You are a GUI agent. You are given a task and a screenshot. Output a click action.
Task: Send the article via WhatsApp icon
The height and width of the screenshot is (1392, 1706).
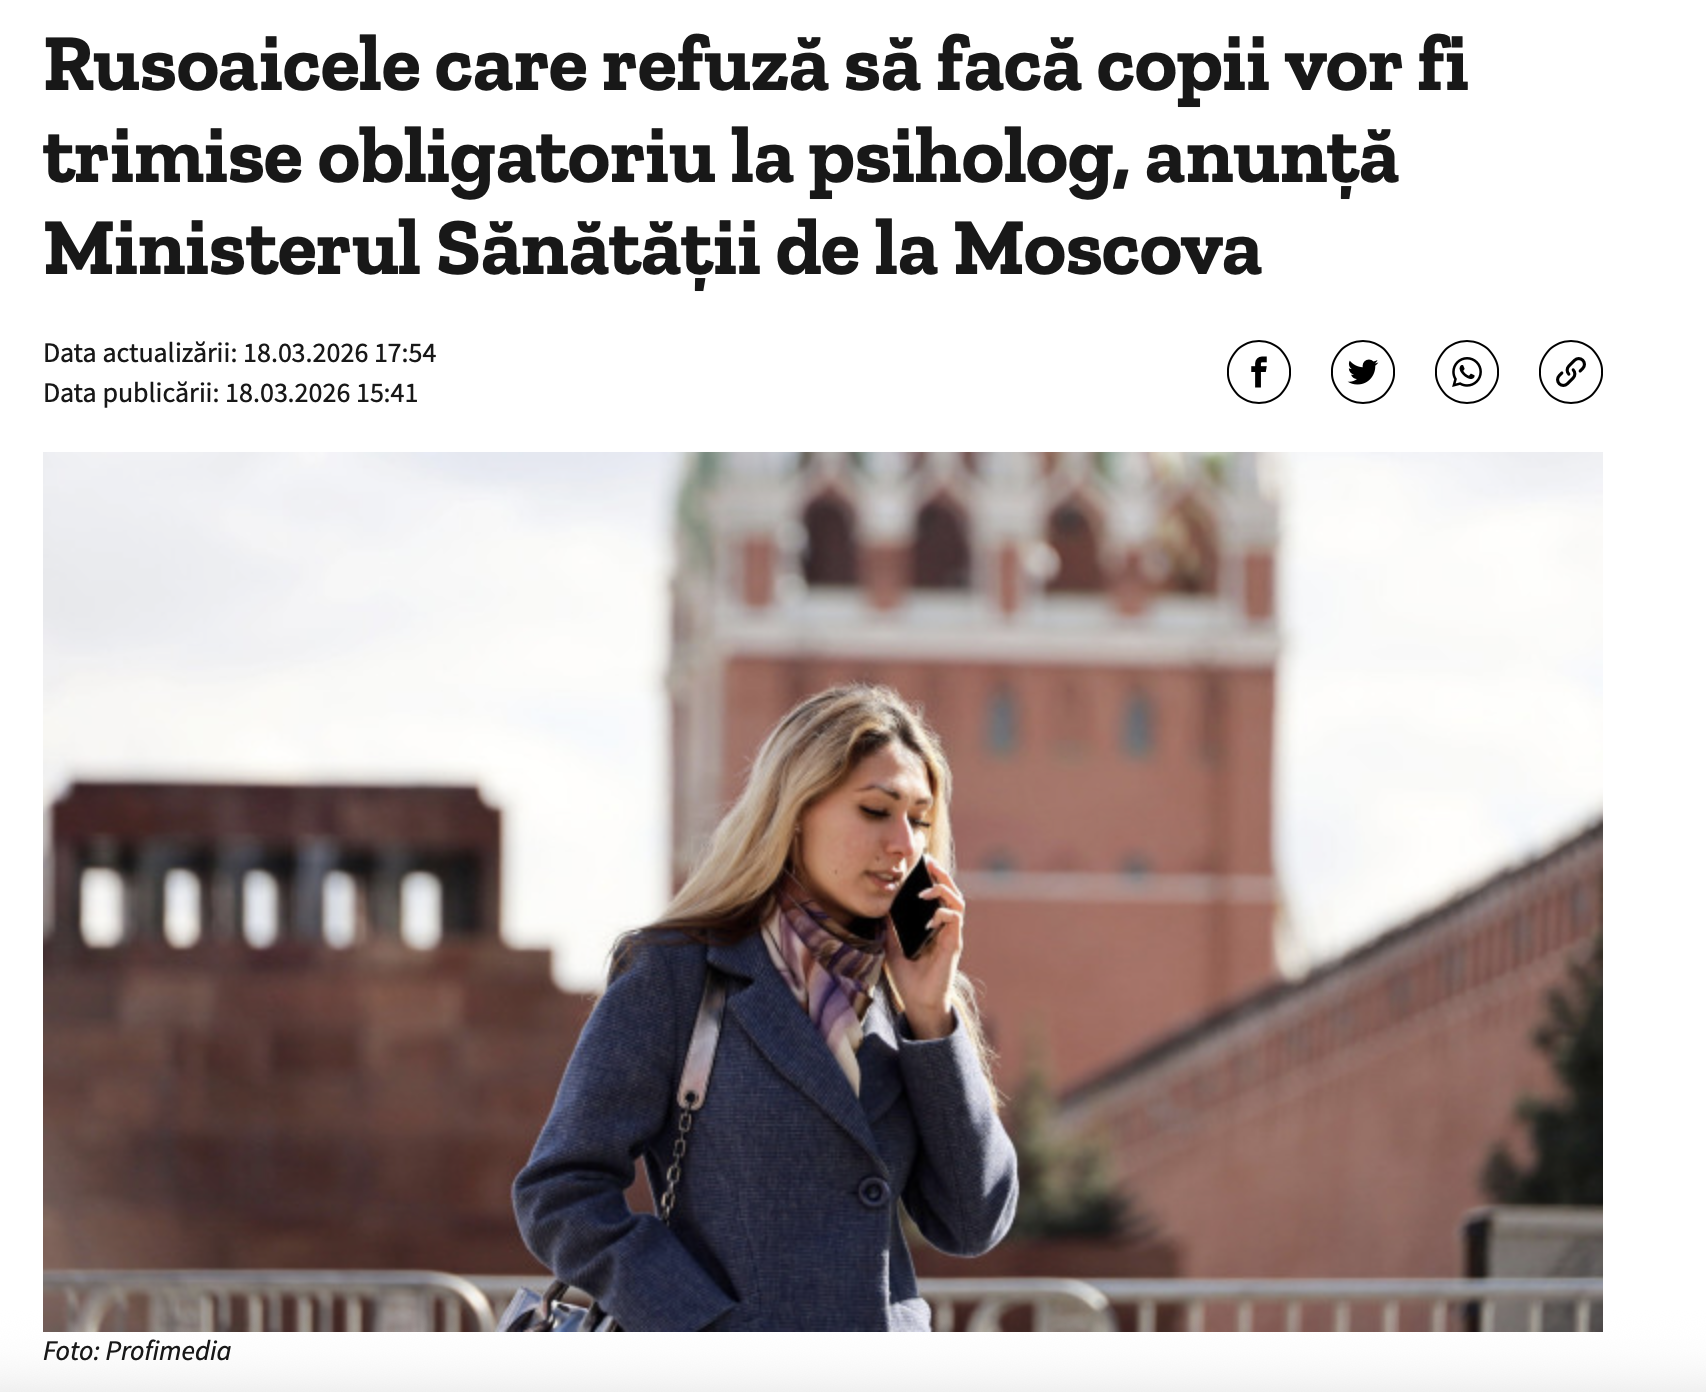click(x=1466, y=372)
